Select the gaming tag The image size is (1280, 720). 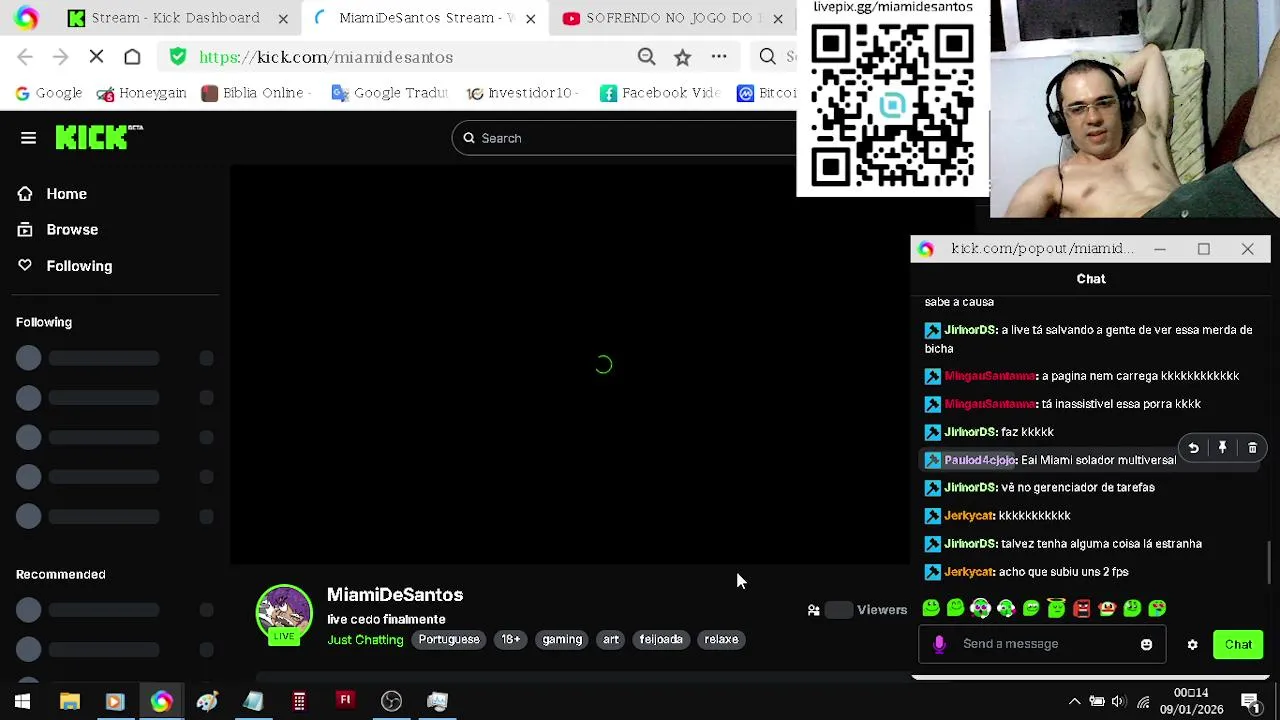[562, 640]
